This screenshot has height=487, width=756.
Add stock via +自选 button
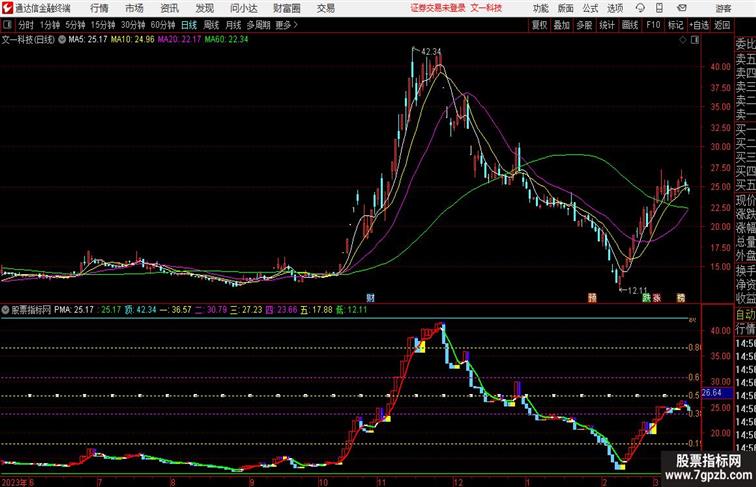699,25
